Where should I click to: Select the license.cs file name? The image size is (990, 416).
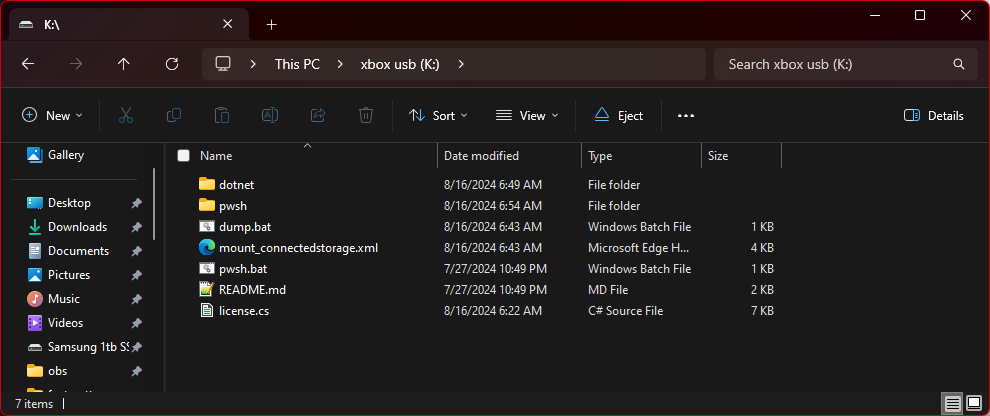click(x=244, y=311)
